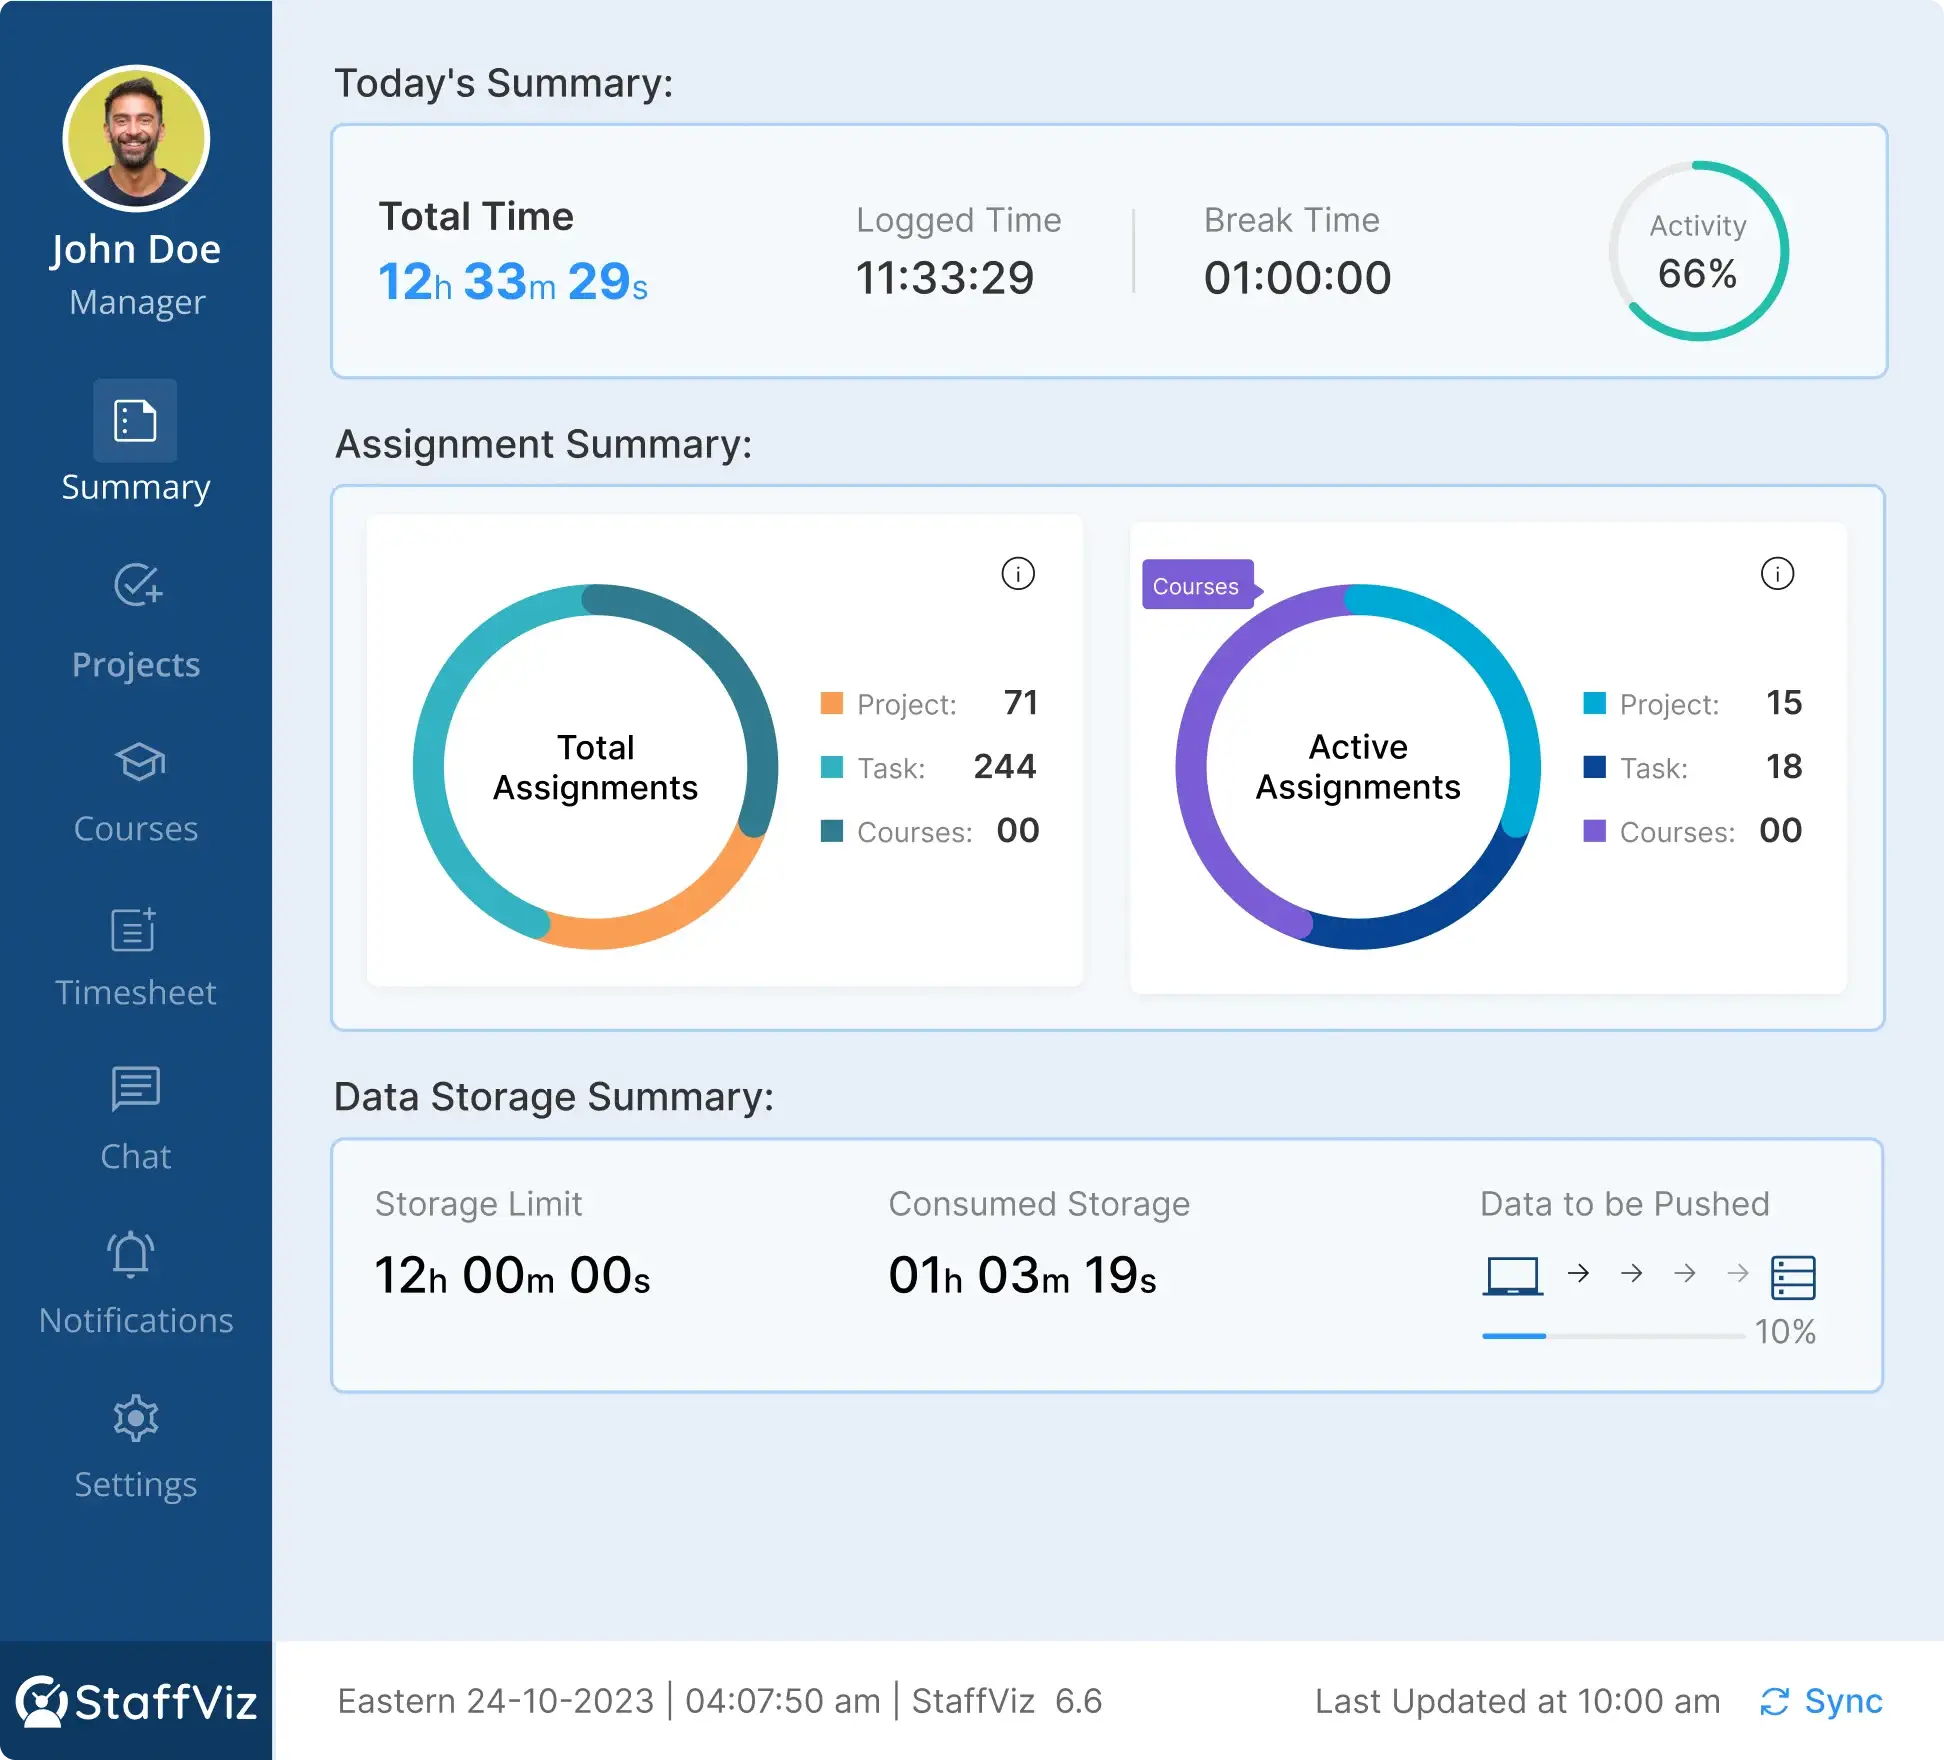This screenshot has height=1760, width=1944.
Task: Click the Total Assignments donut chart
Action: click(x=596, y=767)
